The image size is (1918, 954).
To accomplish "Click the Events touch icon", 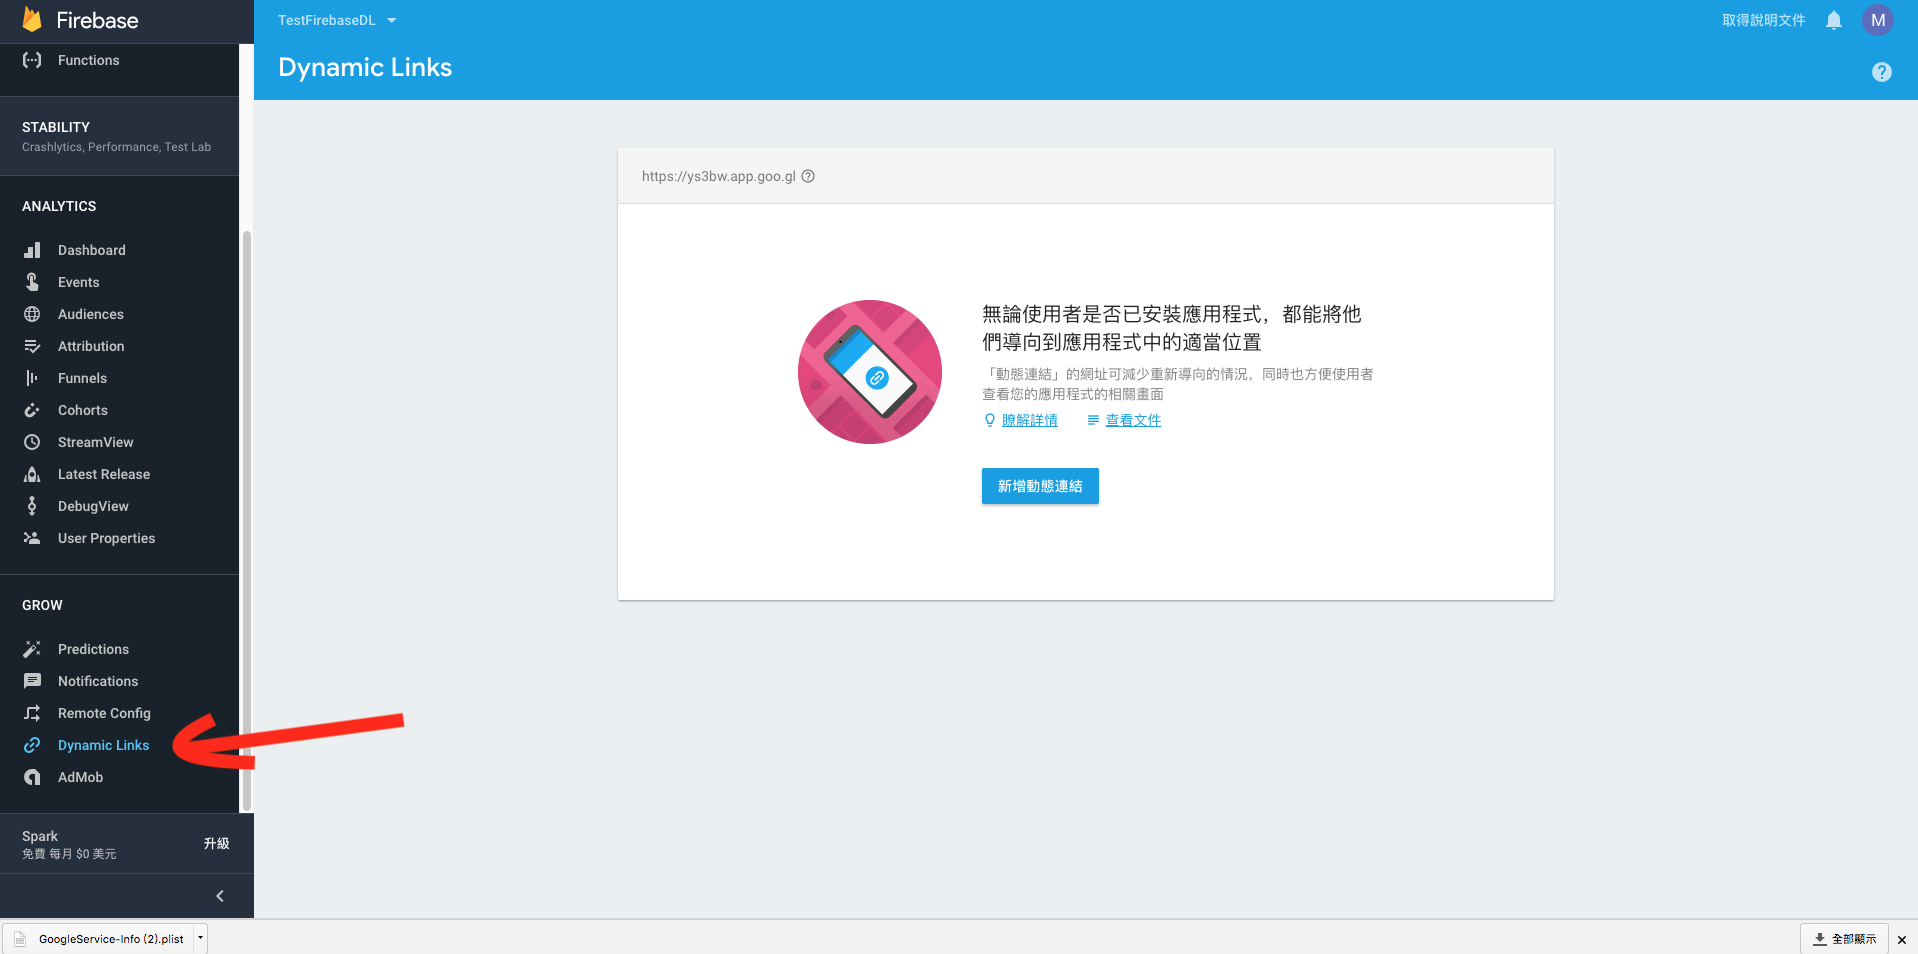I will (32, 282).
